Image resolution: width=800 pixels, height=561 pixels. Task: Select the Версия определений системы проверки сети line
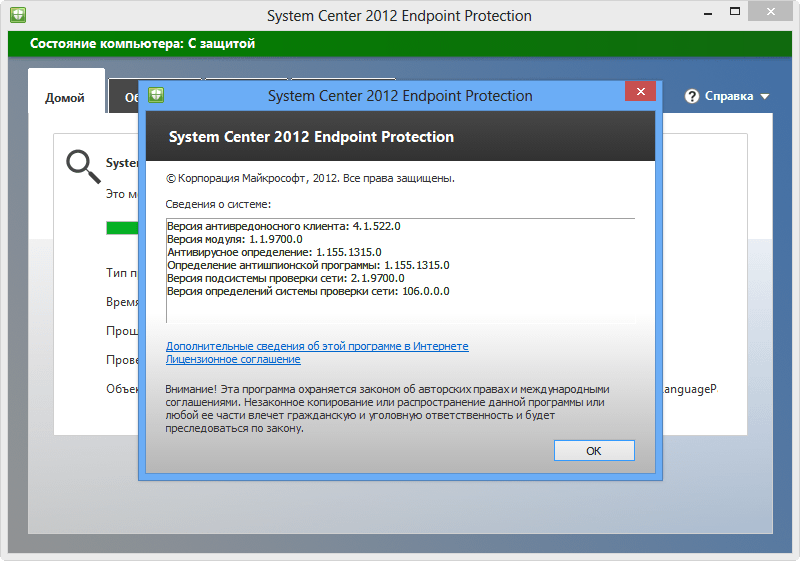[308, 291]
